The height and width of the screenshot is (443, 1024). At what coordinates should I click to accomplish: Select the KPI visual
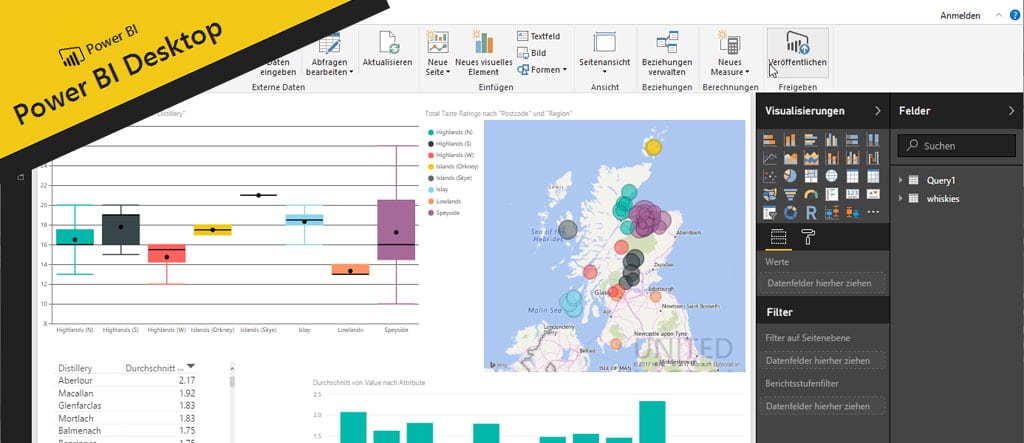click(872, 194)
